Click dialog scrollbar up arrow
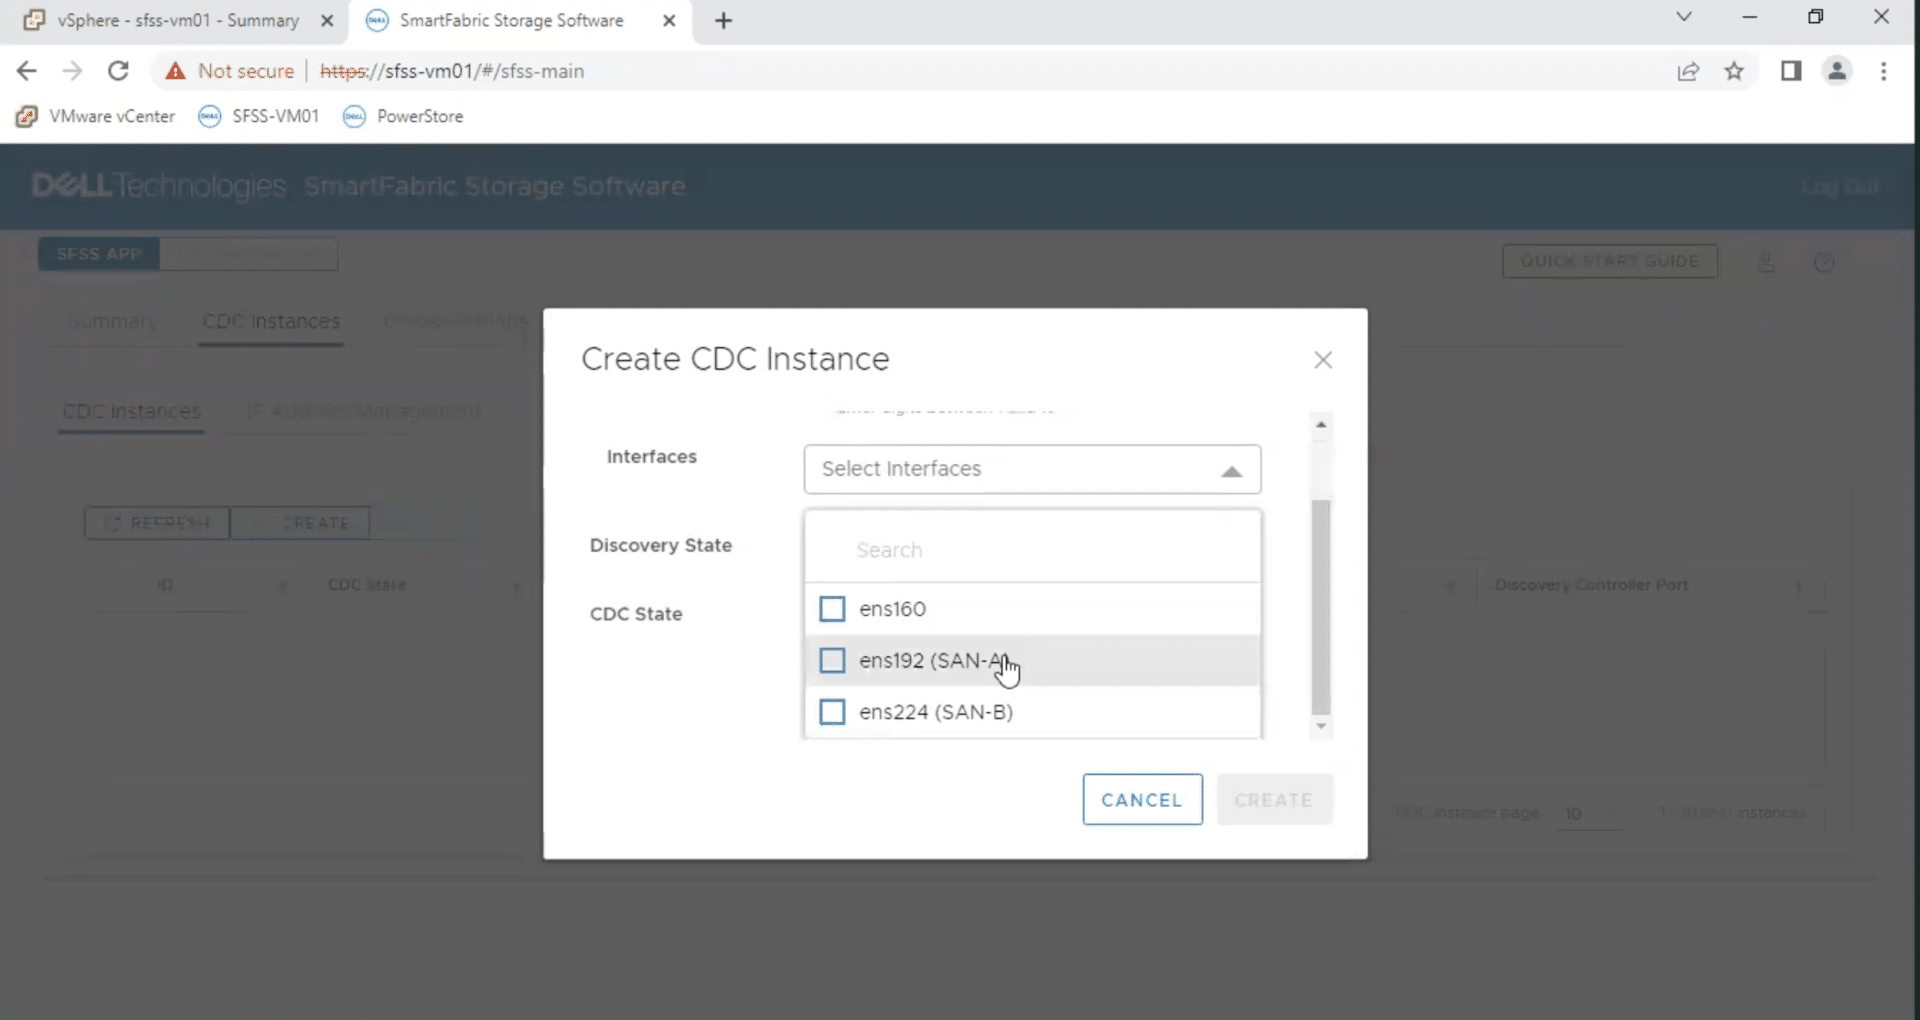The height and width of the screenshot is (1020, 1920). click(1321, 425)
